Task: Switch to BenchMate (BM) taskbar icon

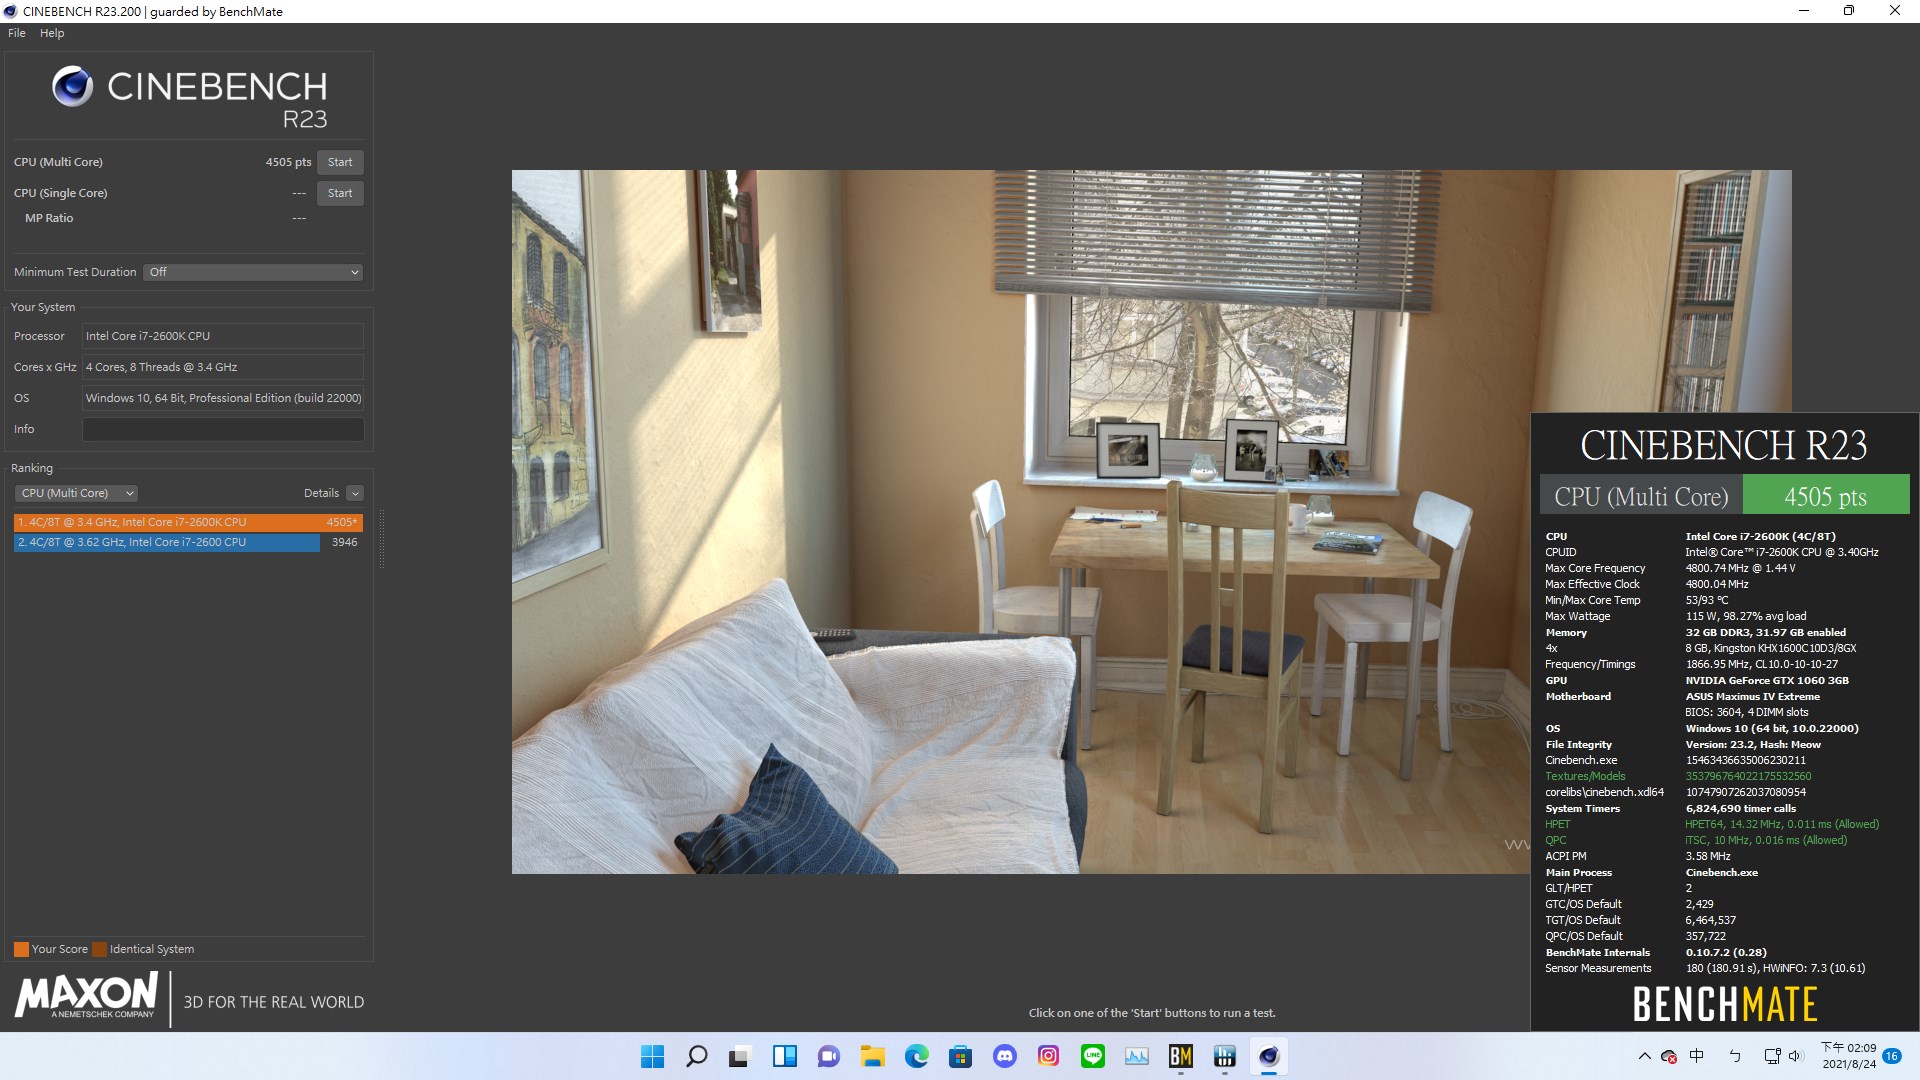Action: pos(1180,1056)
